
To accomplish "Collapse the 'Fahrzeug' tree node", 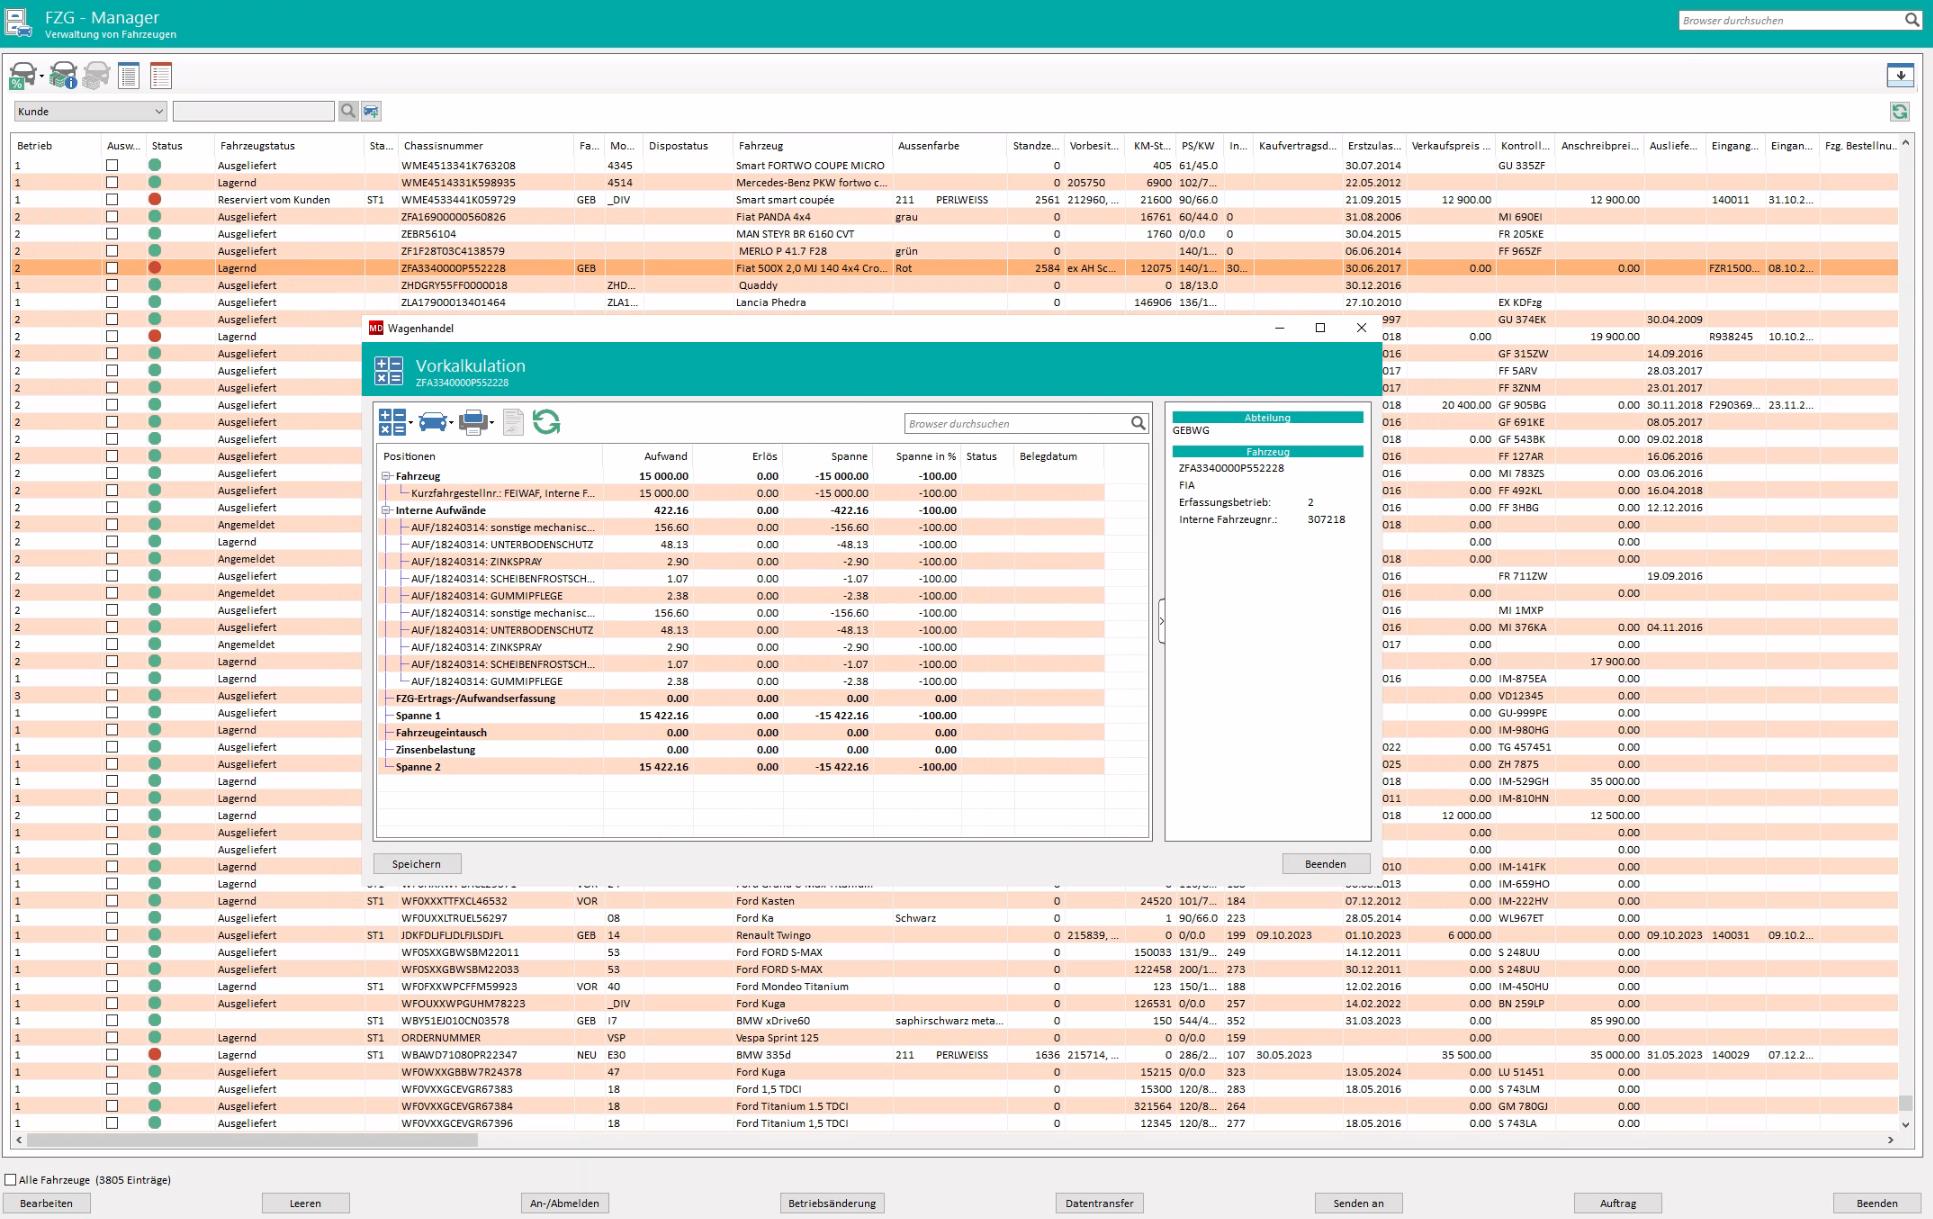I will (x=387, y=476).
